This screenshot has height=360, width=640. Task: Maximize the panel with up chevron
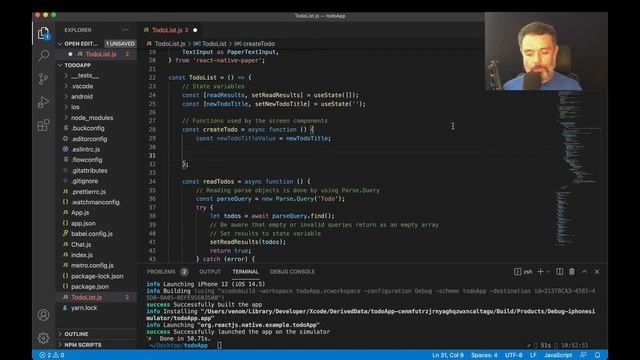click(584, 271)
